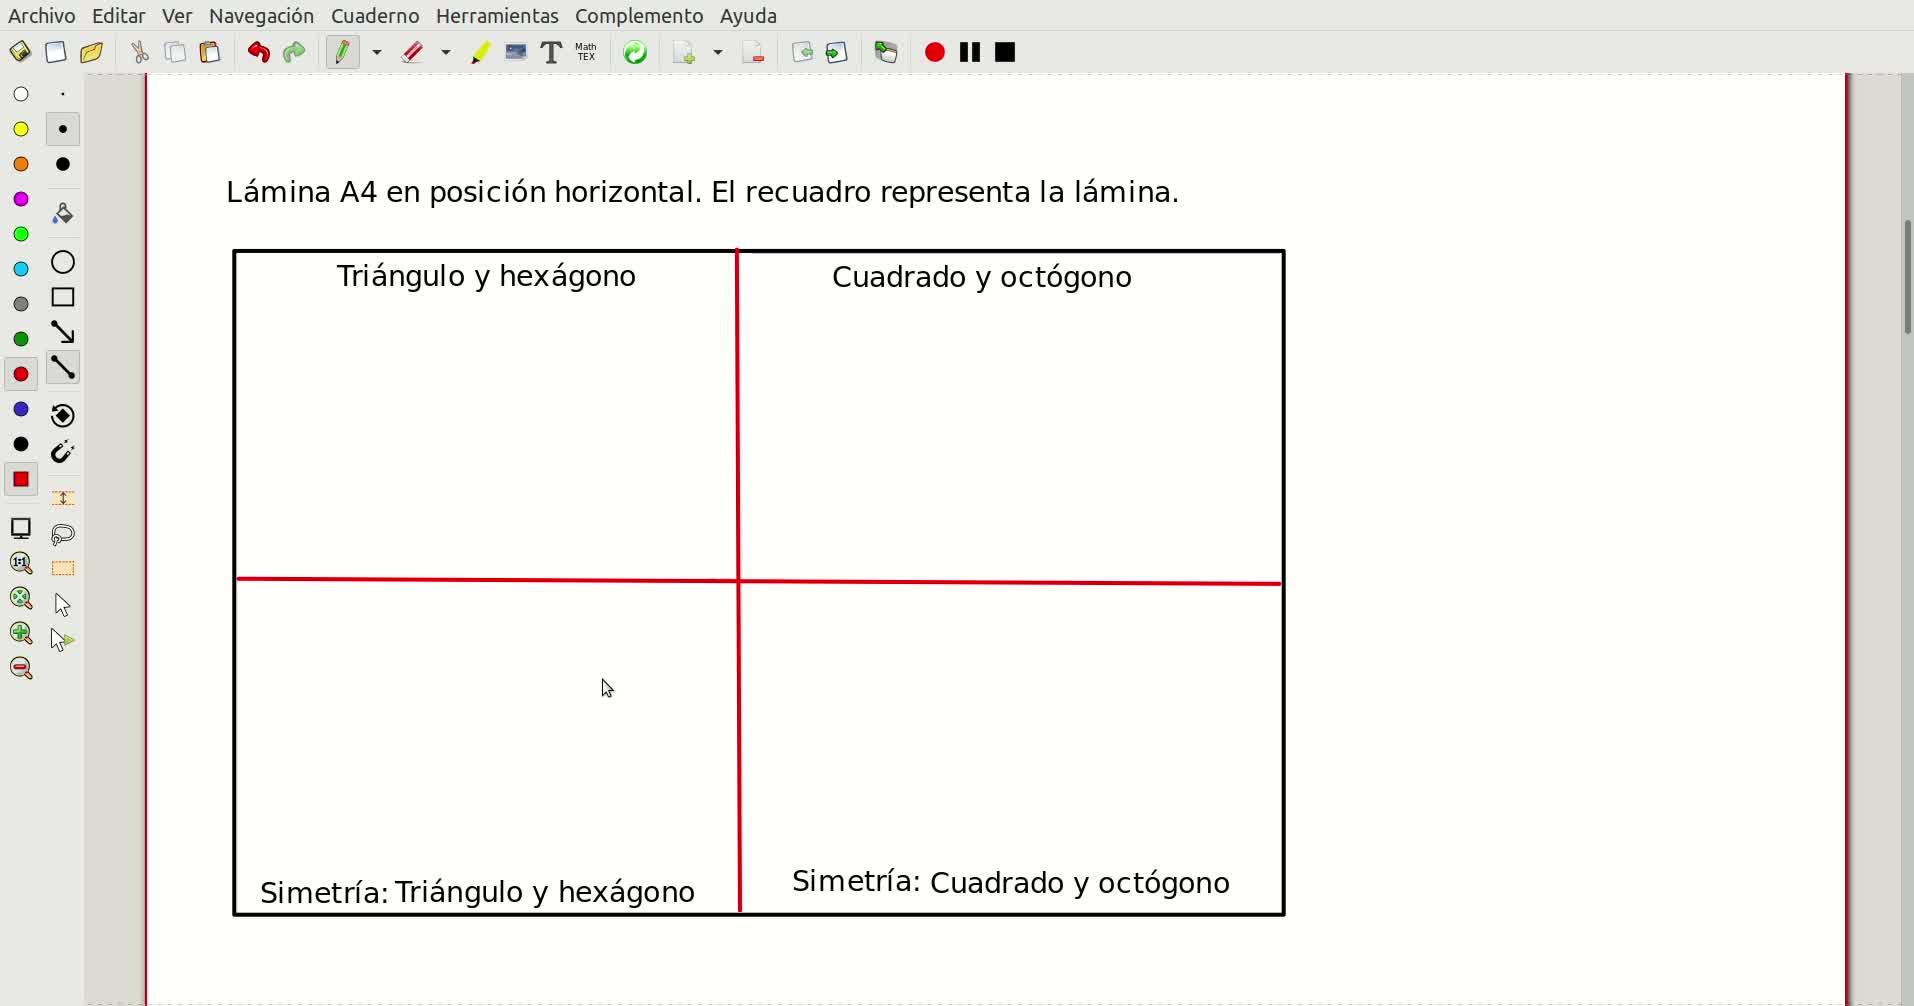Set the thick stroke thickness

[x=63, y=164]
